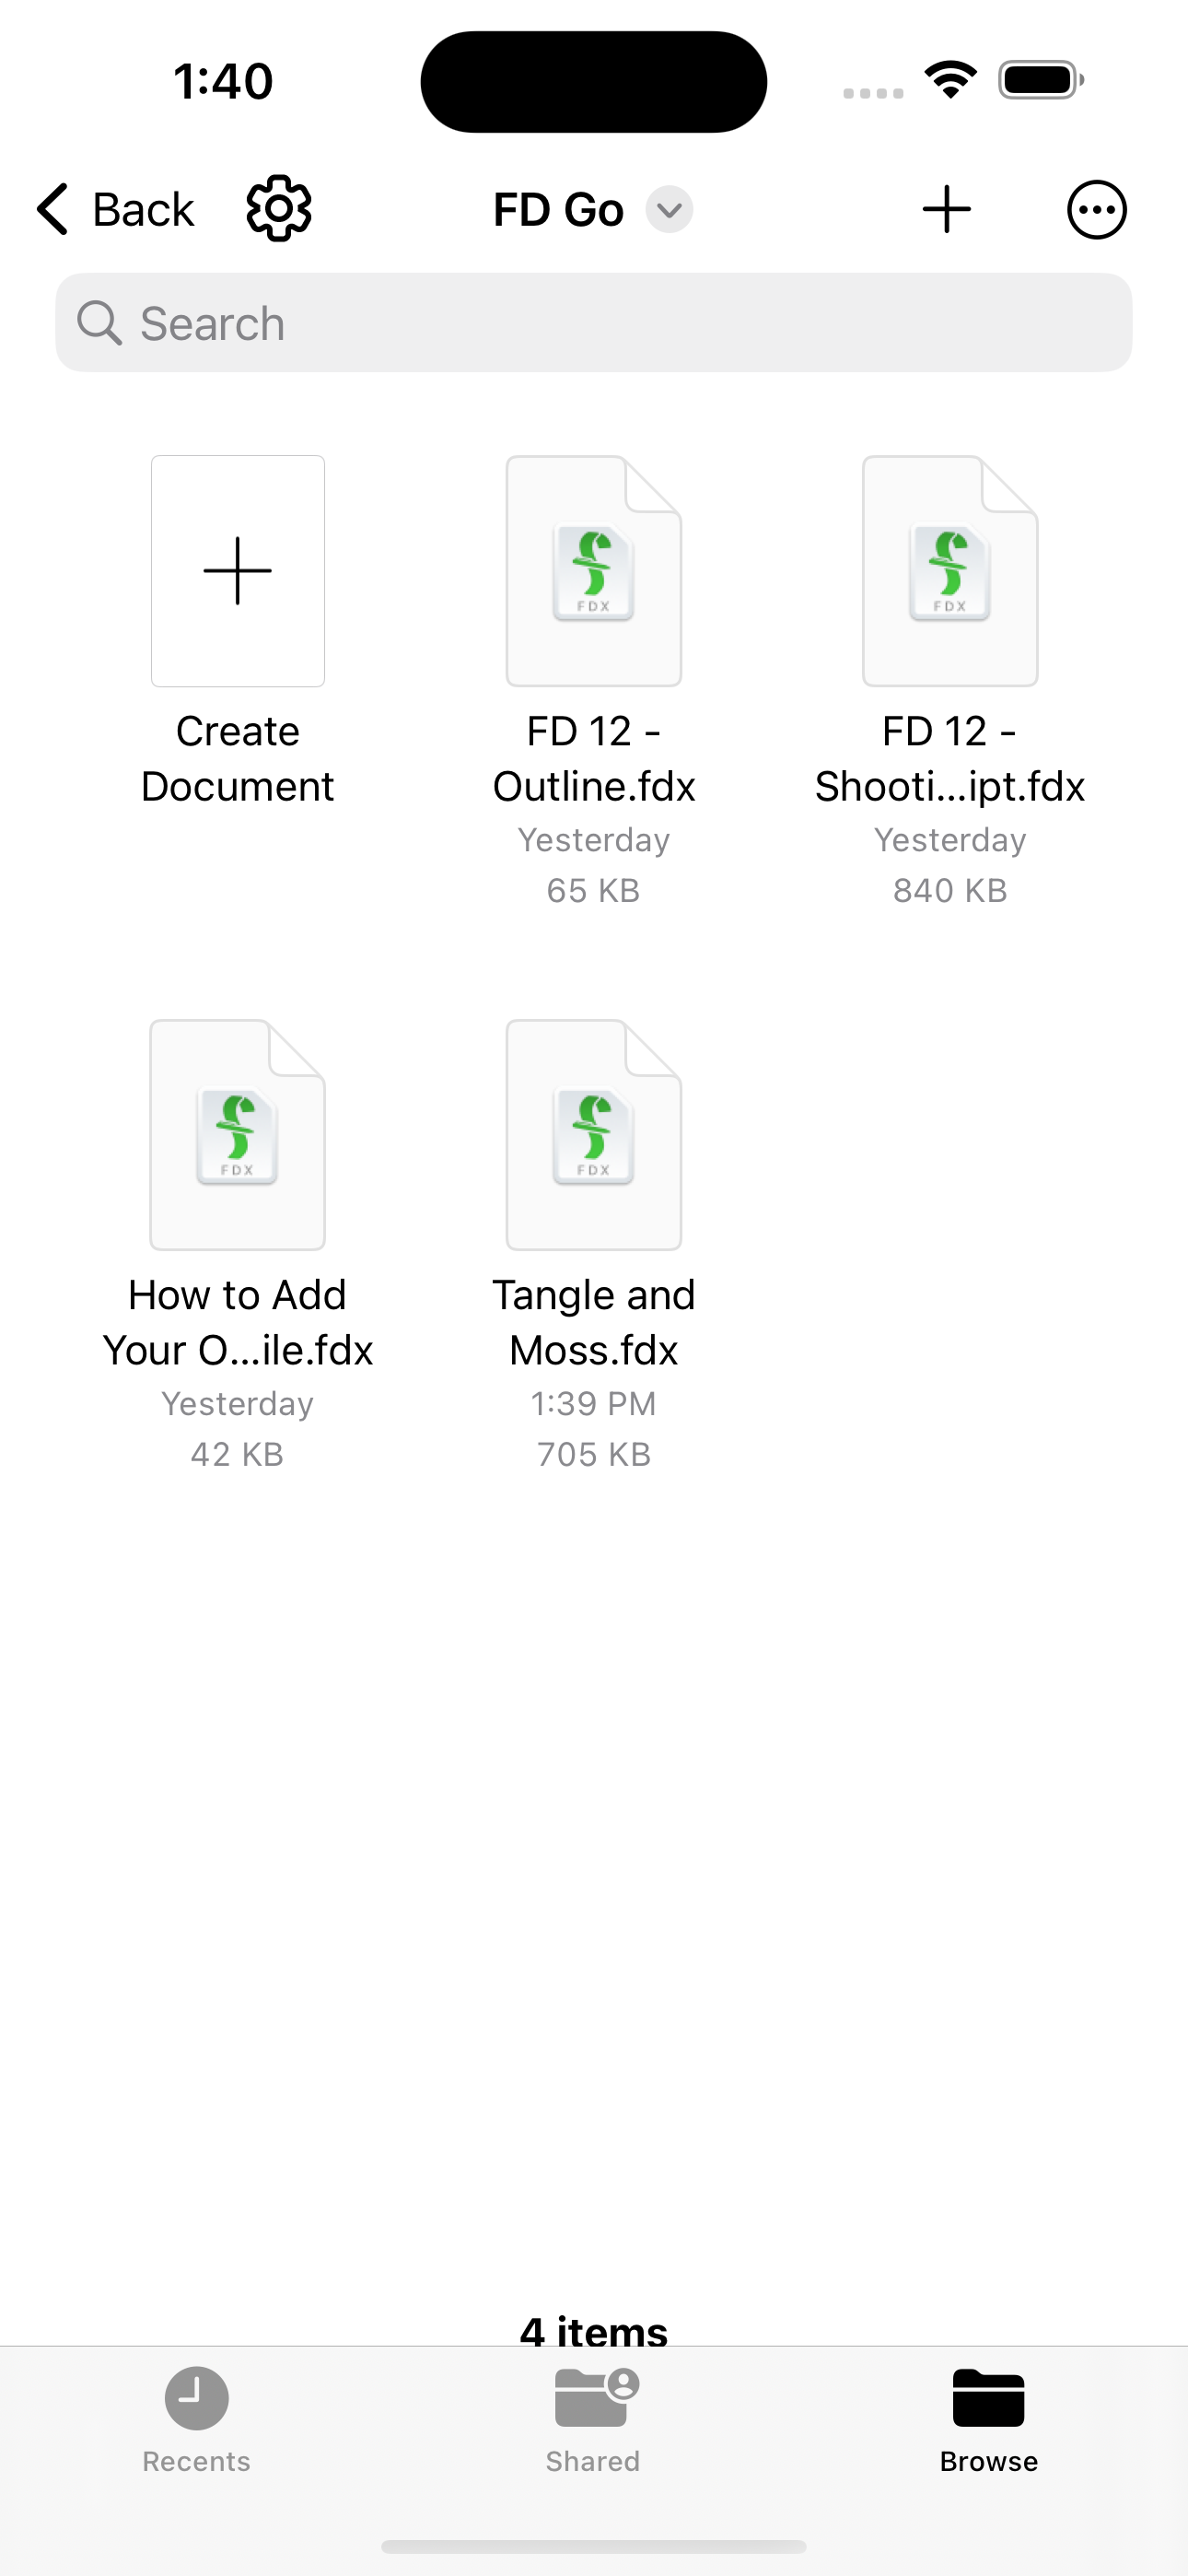Open How to Add Your Own File icon
The height and width of the screenshot is (2576, 1188).
(x=238, y=1135)
